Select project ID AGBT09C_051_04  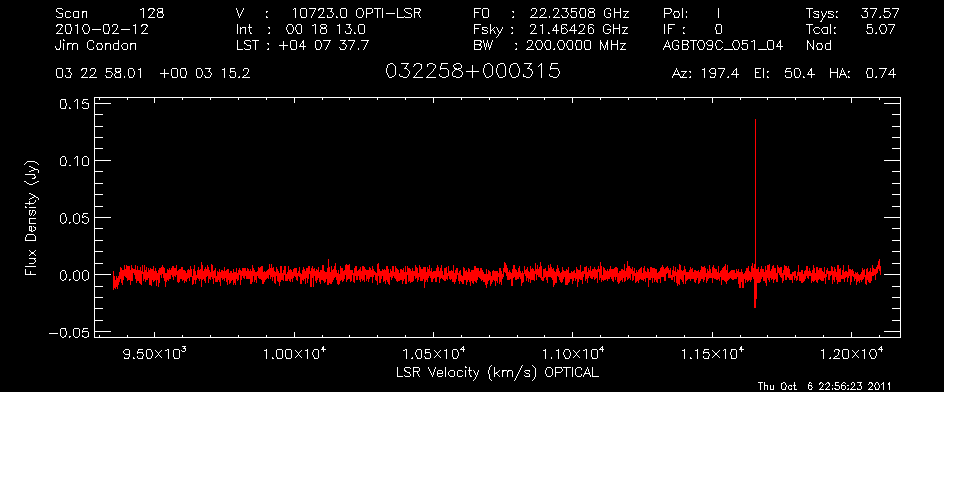pyautogui.click(x=723, y=46)
